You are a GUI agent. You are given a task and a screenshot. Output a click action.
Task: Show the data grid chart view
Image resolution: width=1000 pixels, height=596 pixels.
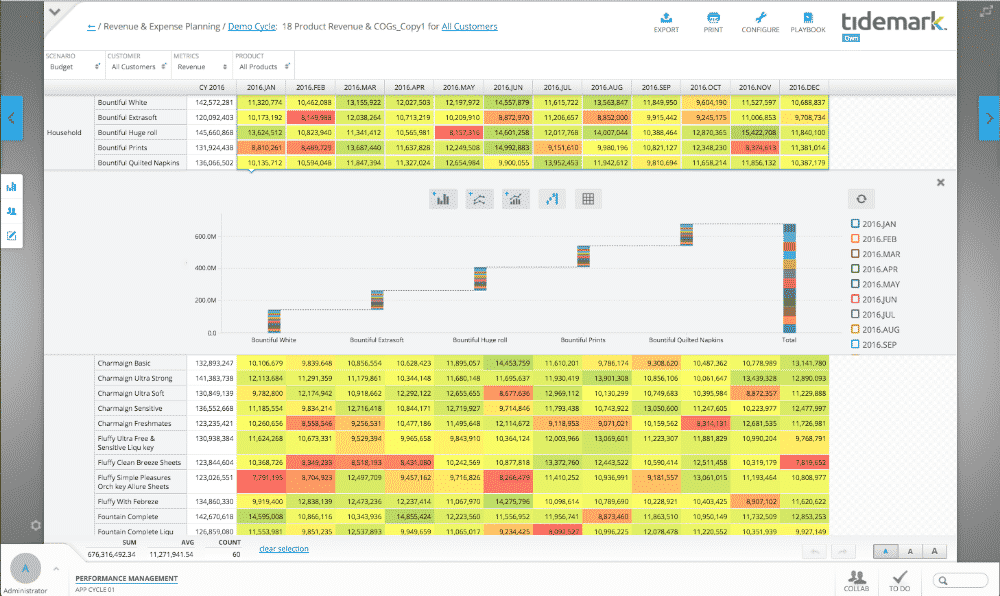click(588, 199)
